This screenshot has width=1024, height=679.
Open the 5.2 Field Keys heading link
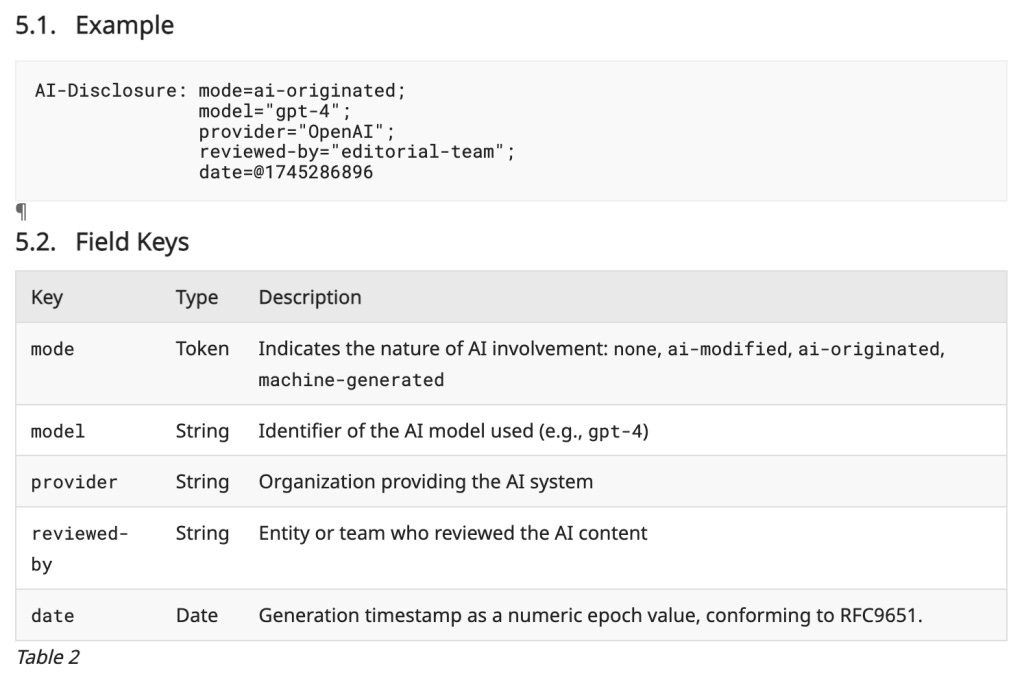(x=102, y=242)
